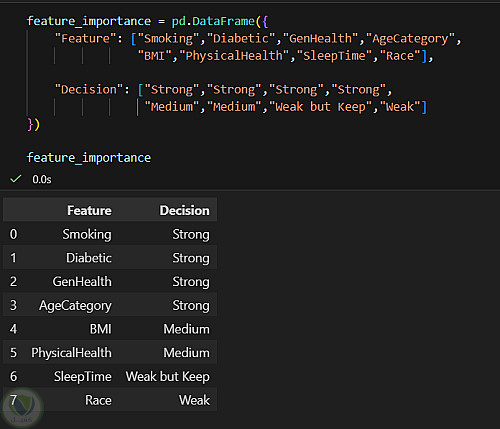Click the Feature column header
Image resolution: width=500 pixels, height=429 pixels.
tap(89, 210)
